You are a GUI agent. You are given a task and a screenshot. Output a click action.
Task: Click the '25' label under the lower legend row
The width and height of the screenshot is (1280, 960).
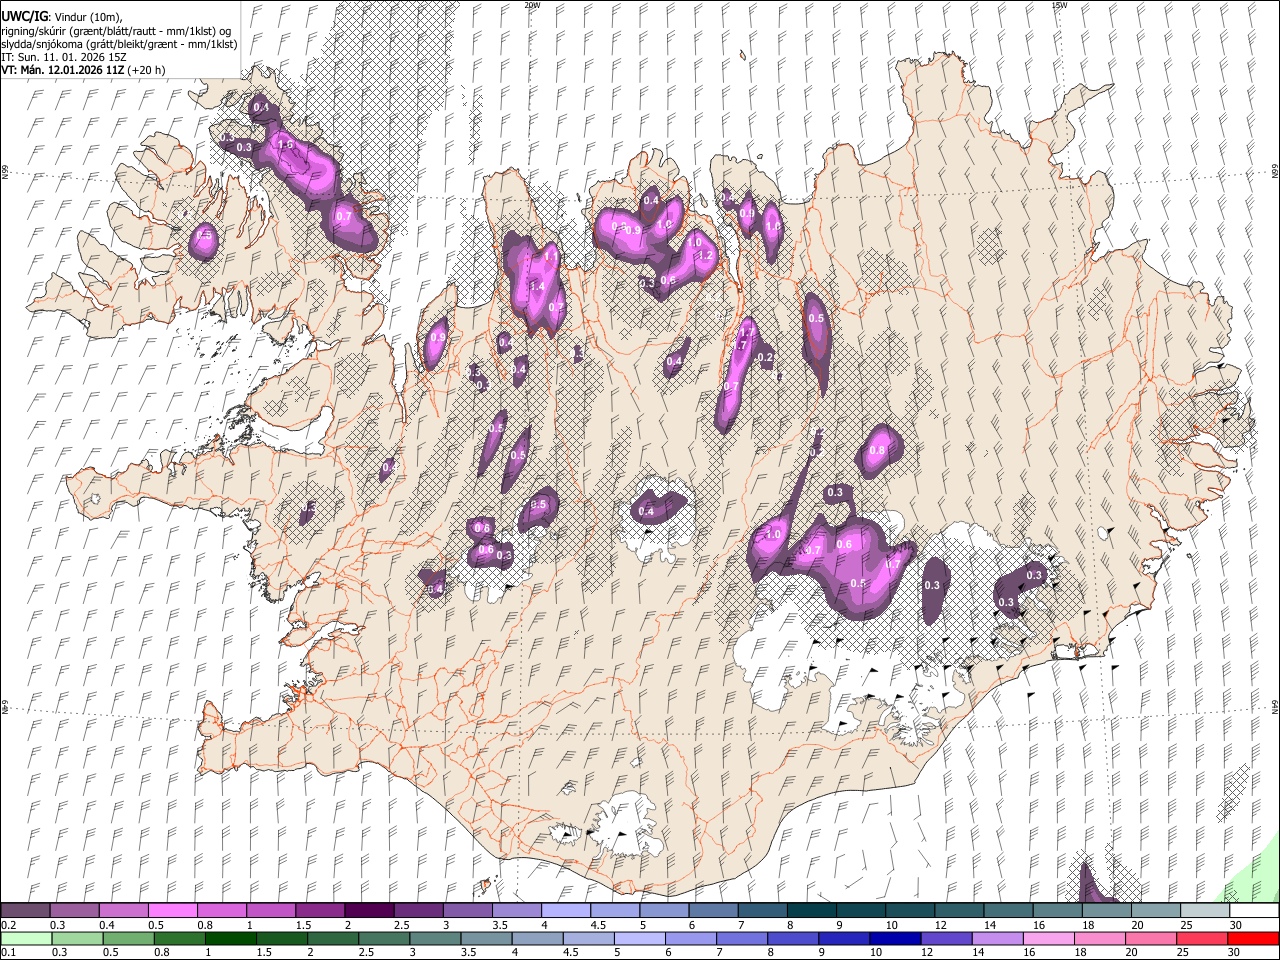coord(1184,952)
